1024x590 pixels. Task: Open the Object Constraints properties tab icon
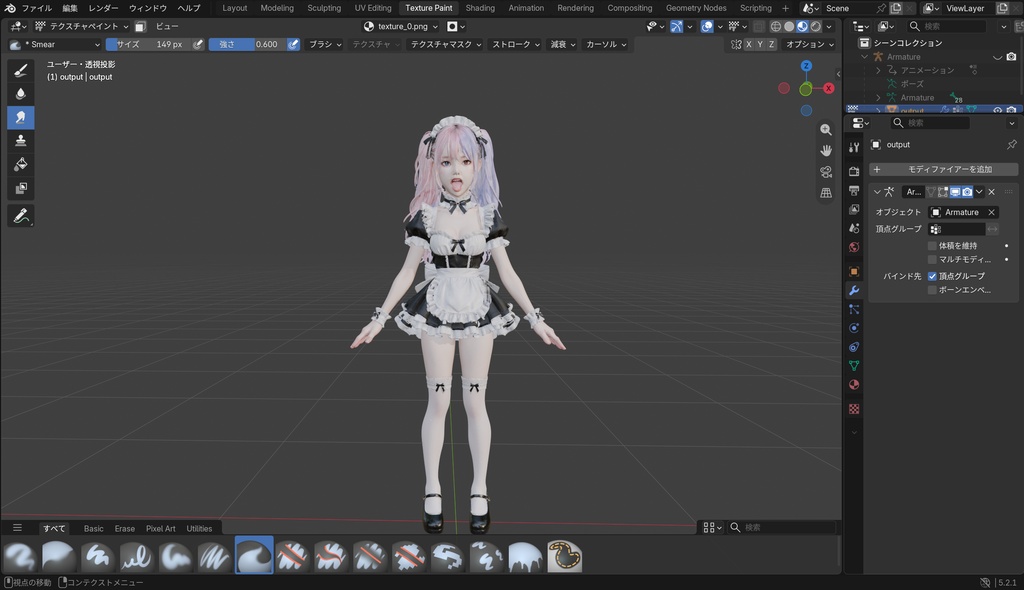[x=854, y=347]
